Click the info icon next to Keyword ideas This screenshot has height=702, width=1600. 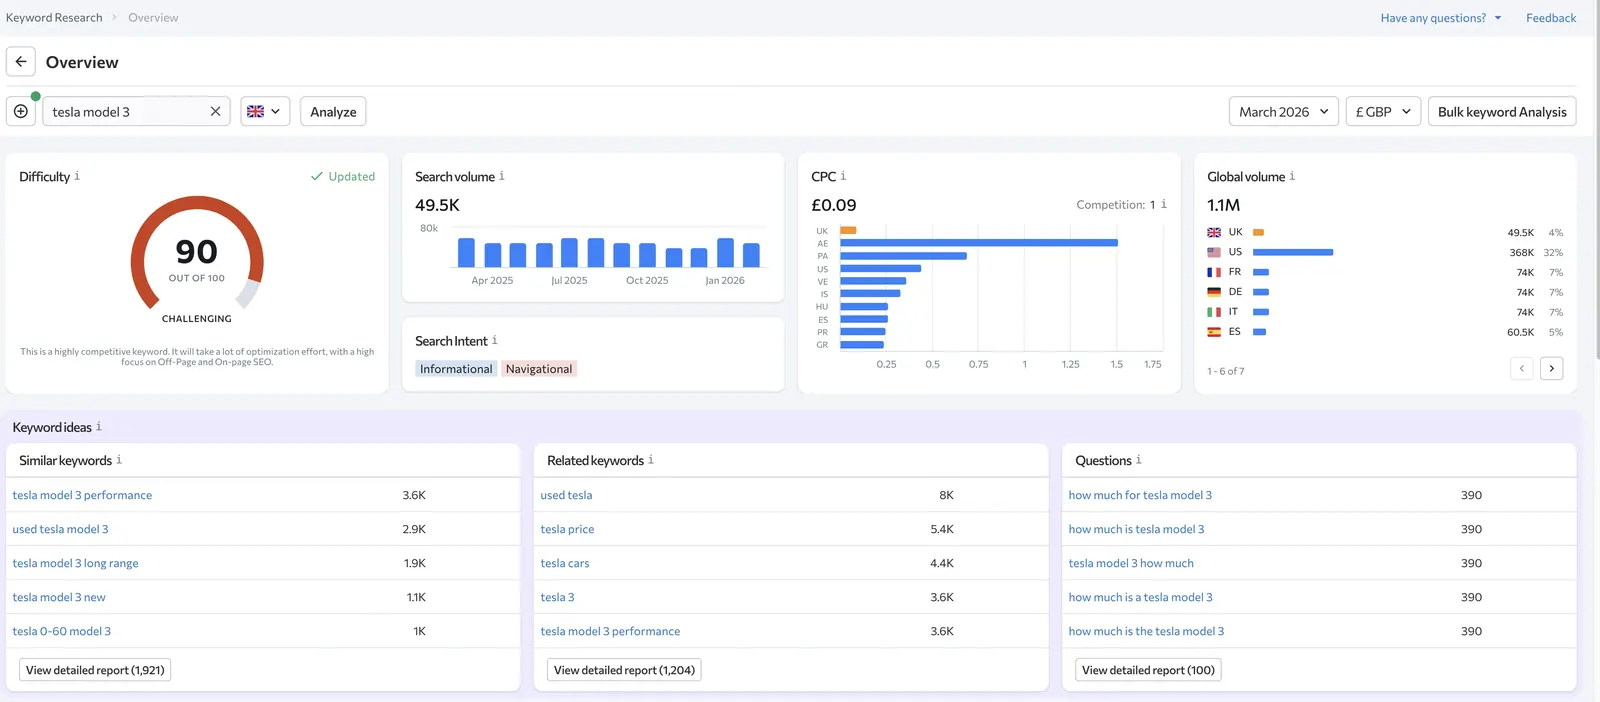pos(99,426)
